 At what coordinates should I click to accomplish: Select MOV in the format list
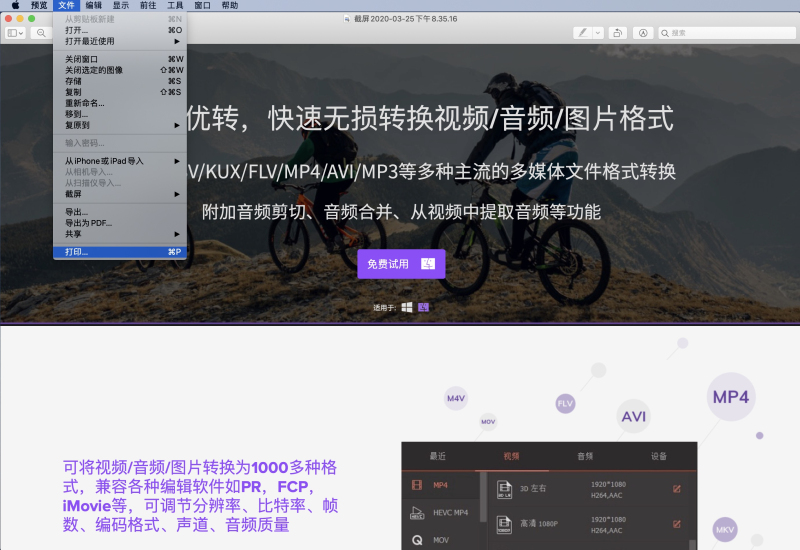[x=441, y=540]
